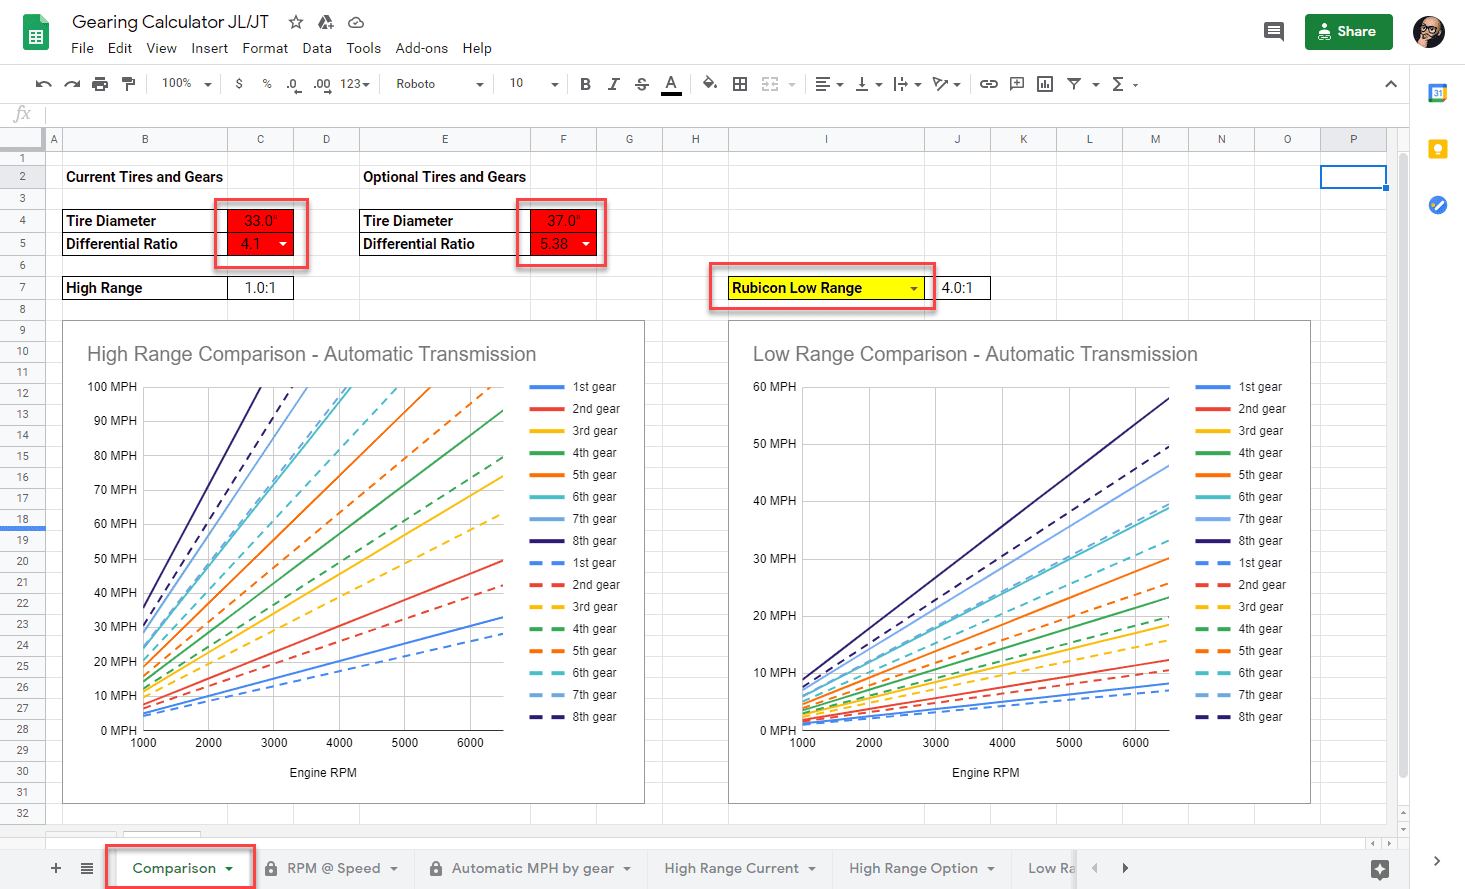This screenshot has width=1465, height=889.
Task: Print the spreadsheet with printer icon
Action: click(100, 84)
